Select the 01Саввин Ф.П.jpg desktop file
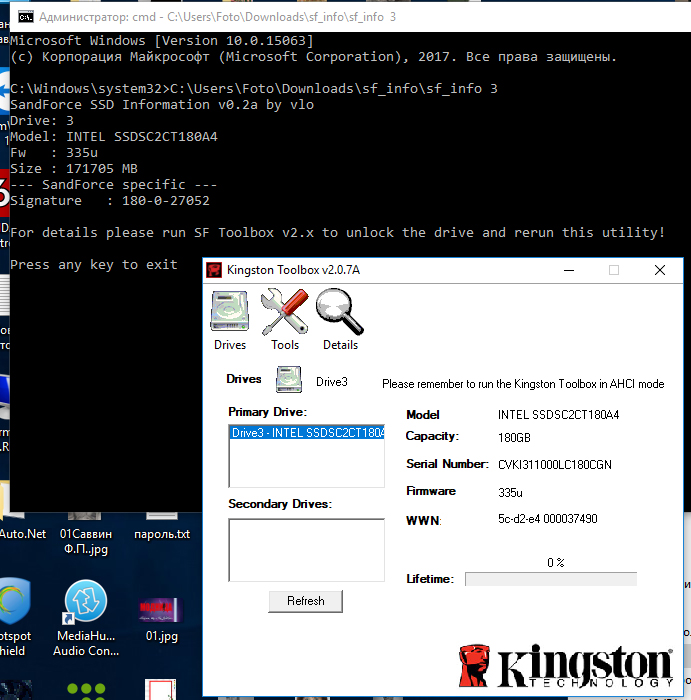 (85, 533)
